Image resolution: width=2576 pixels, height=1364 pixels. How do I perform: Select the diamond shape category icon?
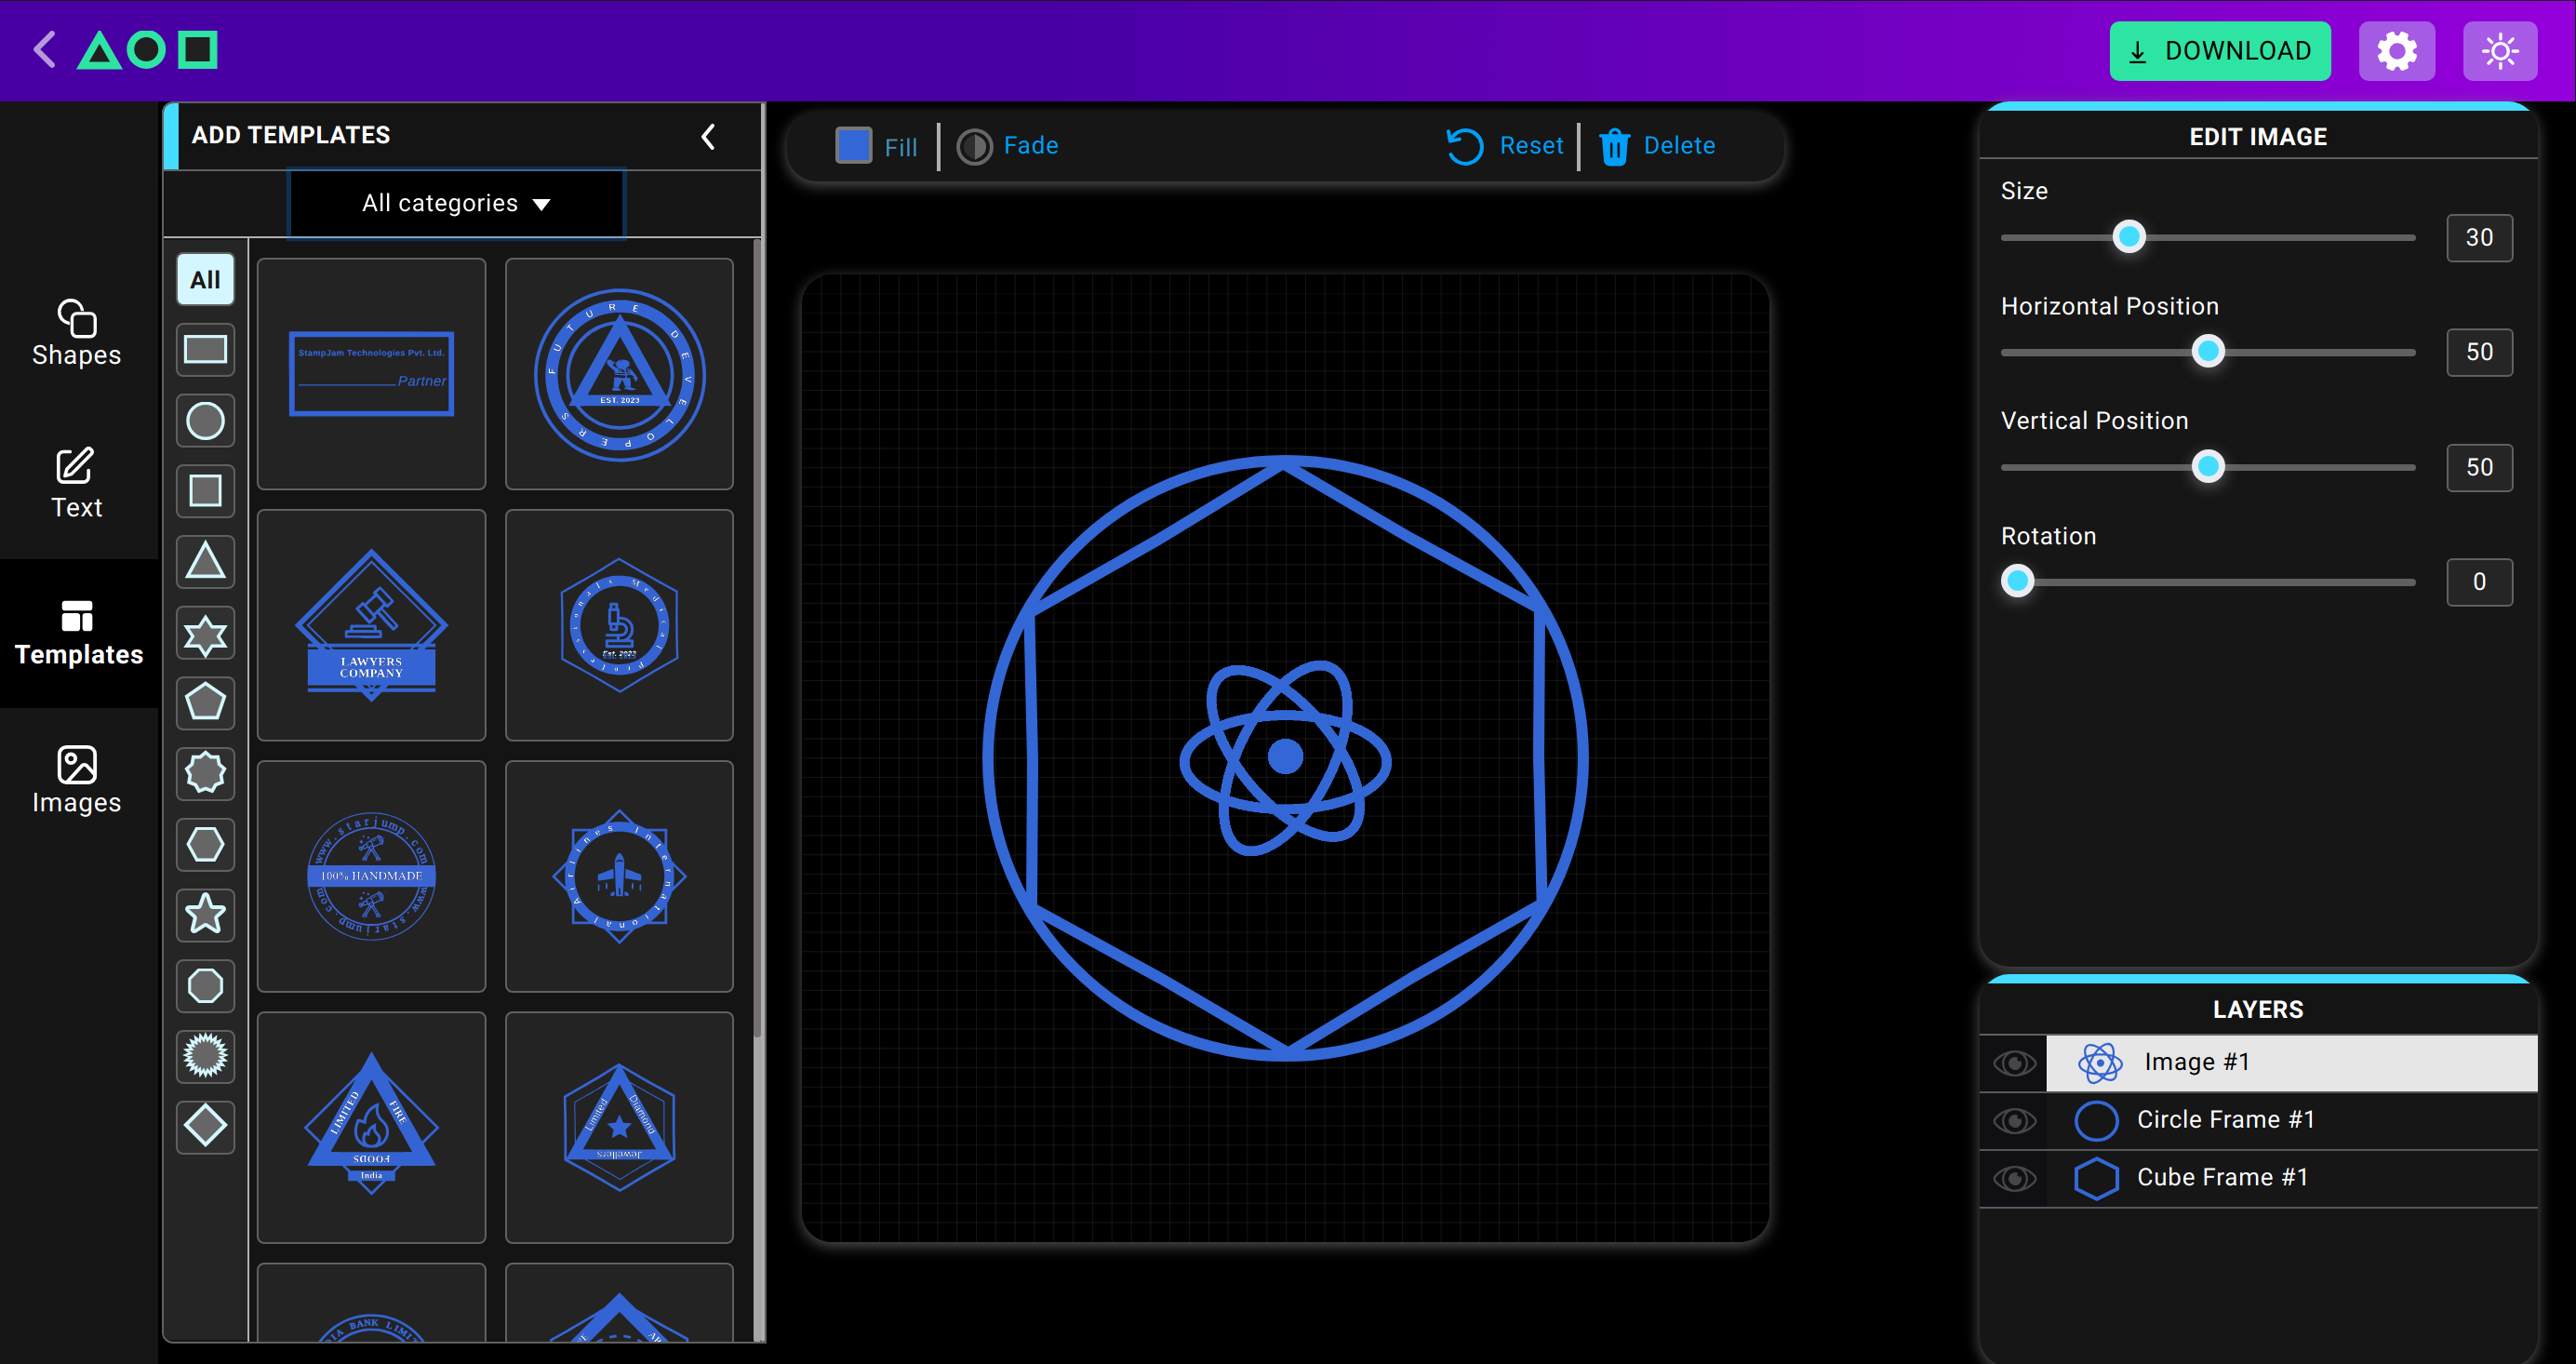205,1126
